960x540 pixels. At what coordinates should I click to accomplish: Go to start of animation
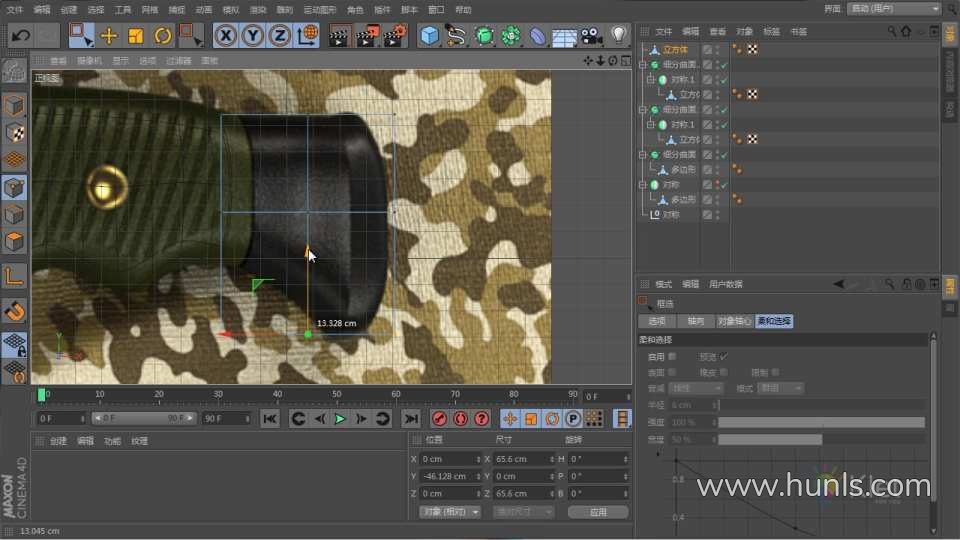(x=269, y=419)
